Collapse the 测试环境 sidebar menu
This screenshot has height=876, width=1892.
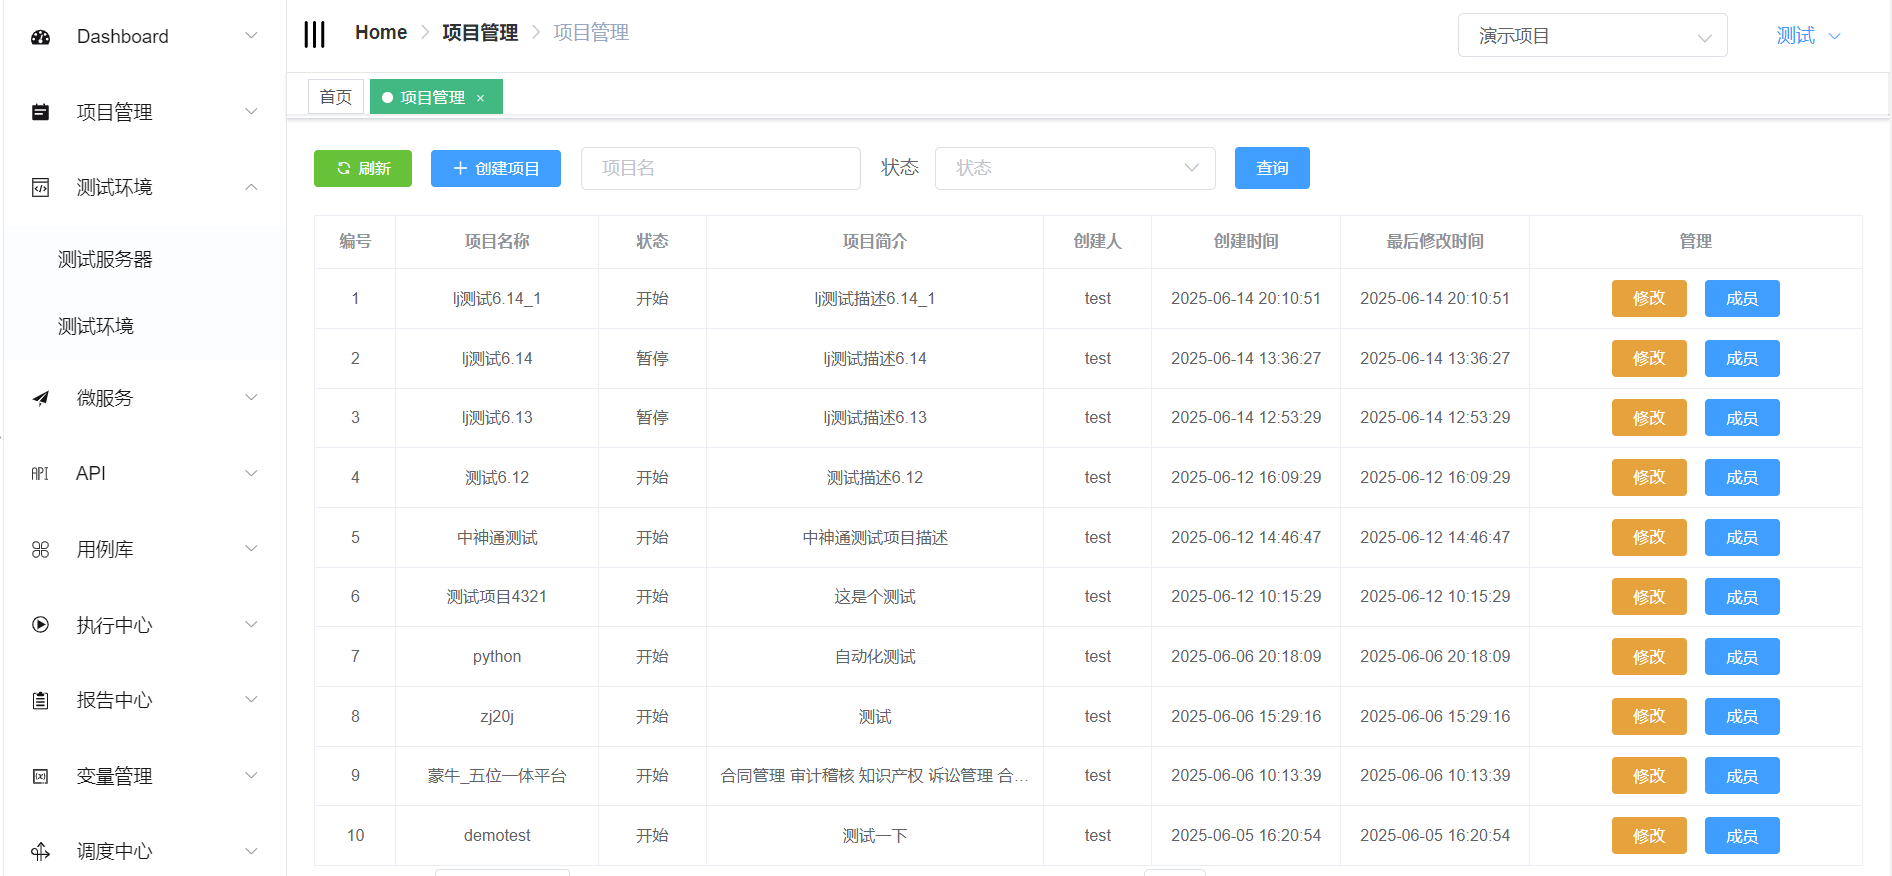pos(251,187)
